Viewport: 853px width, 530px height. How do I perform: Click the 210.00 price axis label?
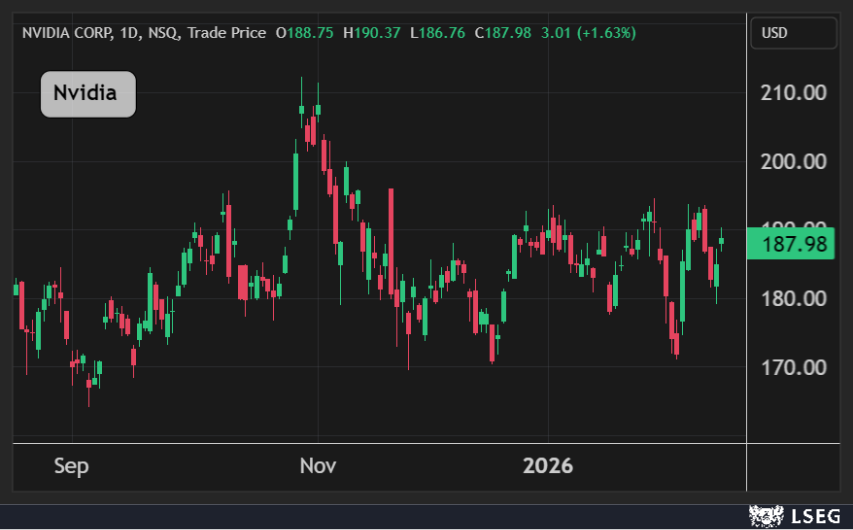(793, 93)
